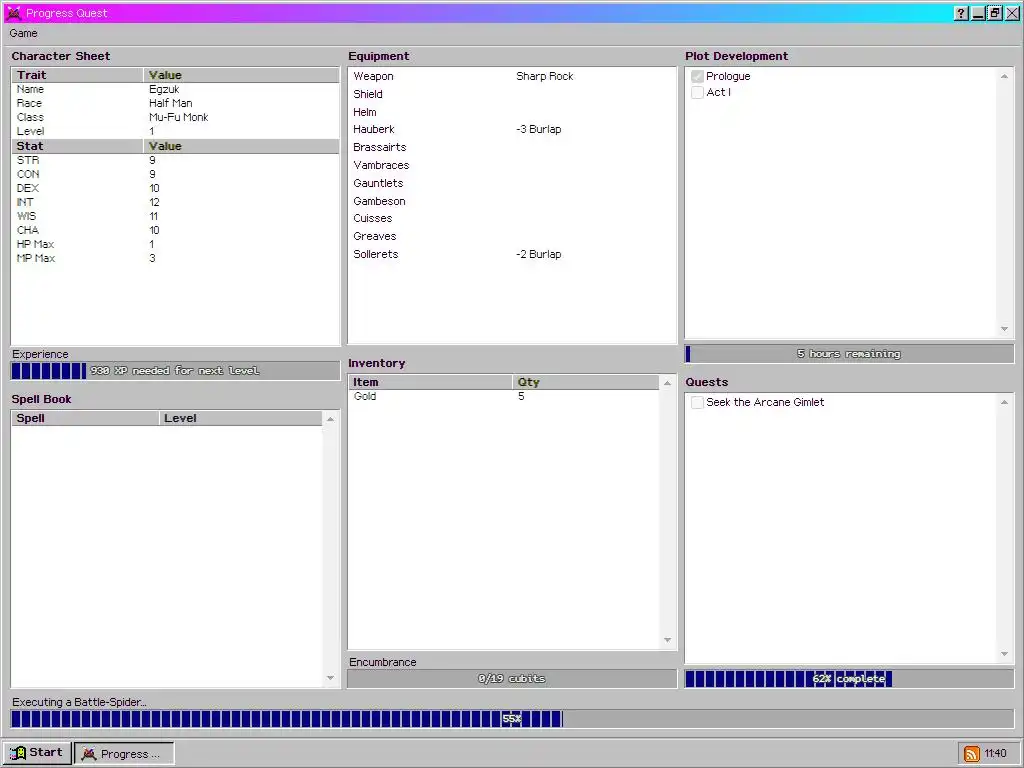
Task: Click the Encumbrance cubits bar
Action: [x=512, y=679]
